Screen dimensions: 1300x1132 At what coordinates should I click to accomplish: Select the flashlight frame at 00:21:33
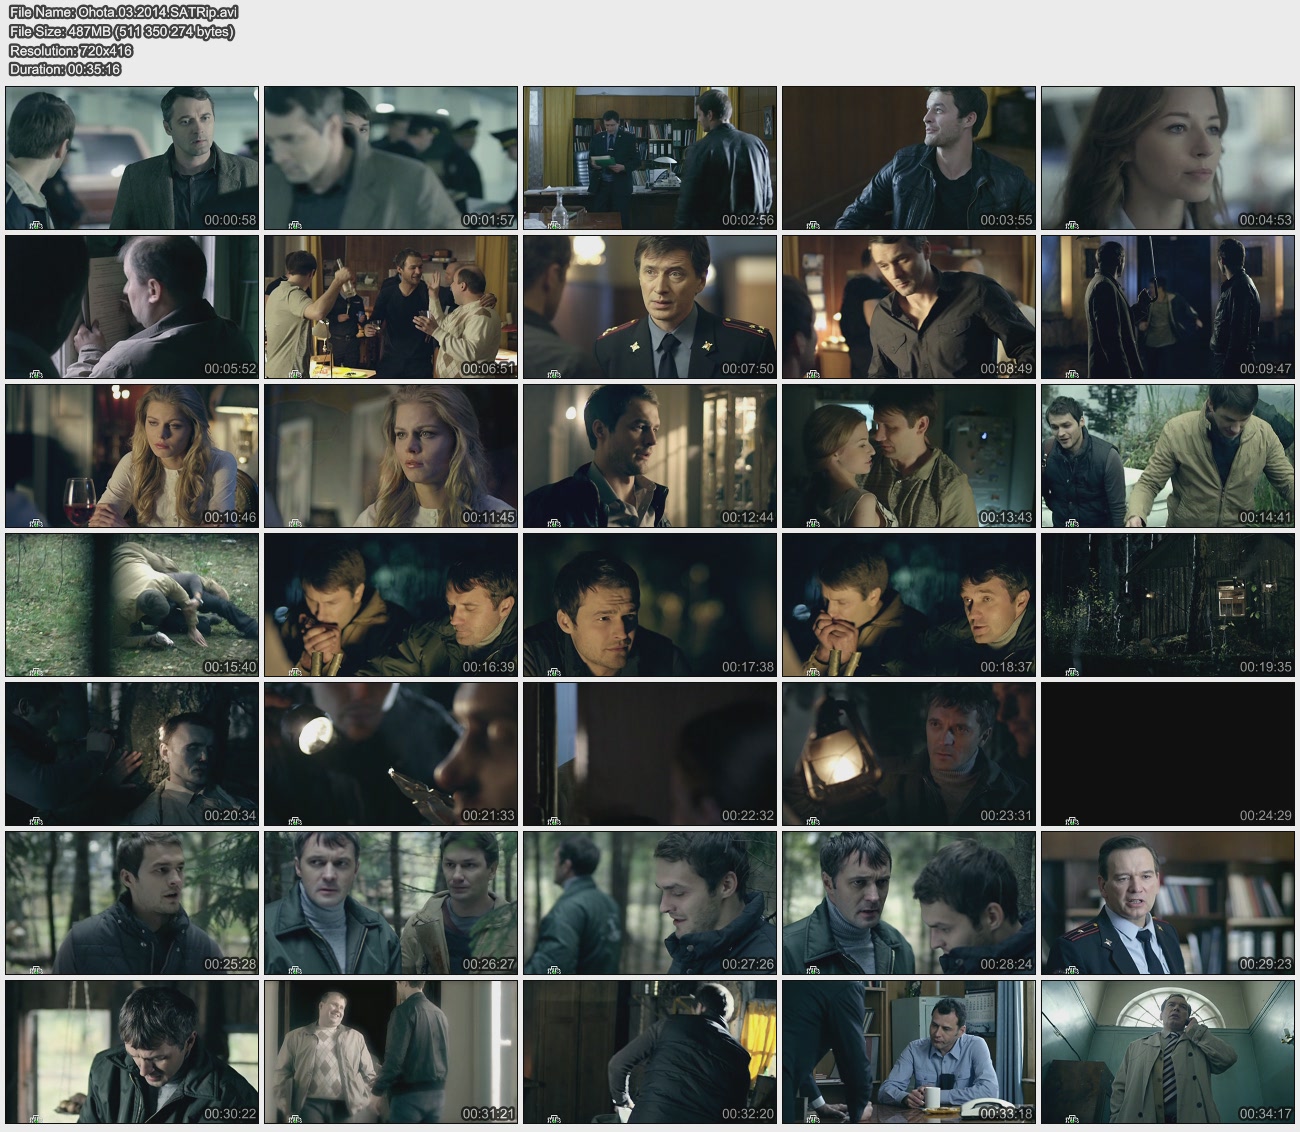[x=390, y=754]
